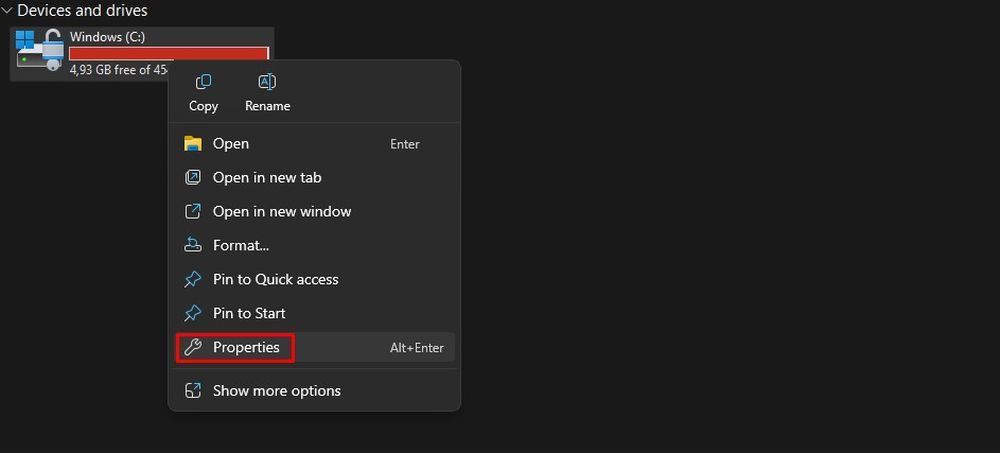1000x453 pixels.
Task: Click the pin icon for Quick access
Action: (193, 279)
